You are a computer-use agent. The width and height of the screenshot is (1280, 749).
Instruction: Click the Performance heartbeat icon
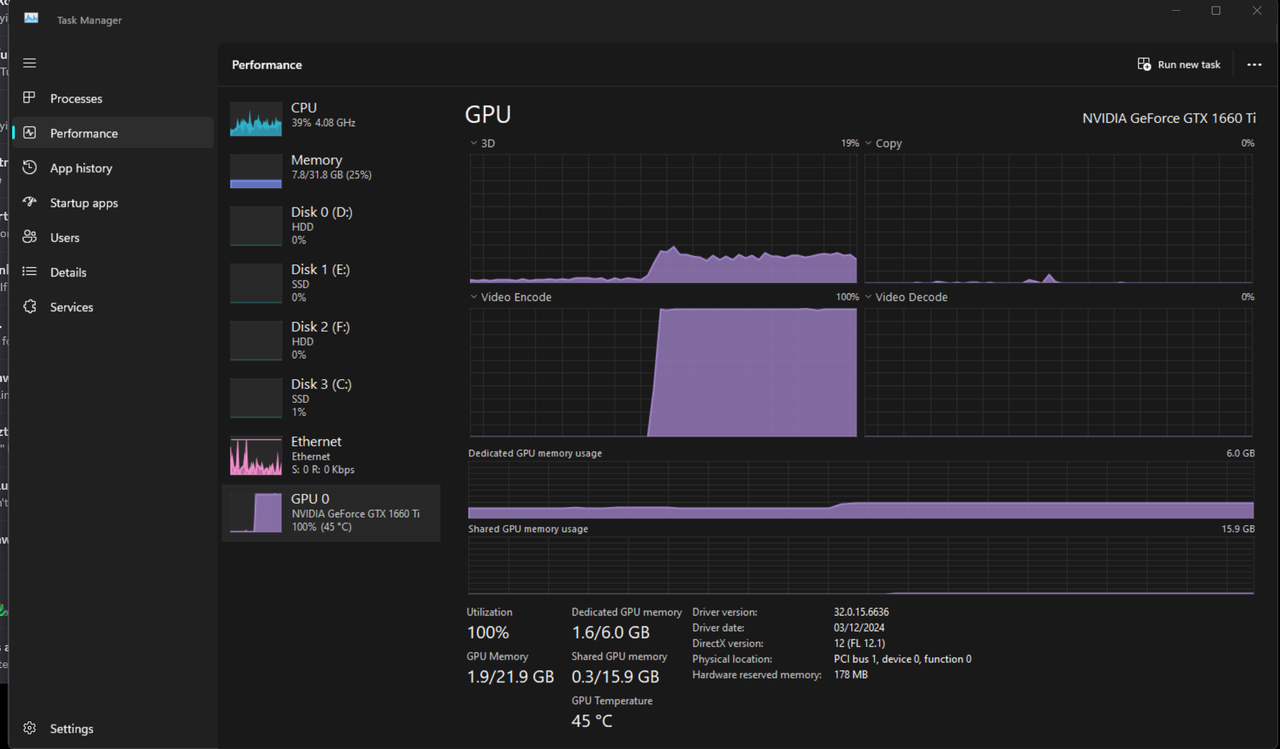point(30,133)
